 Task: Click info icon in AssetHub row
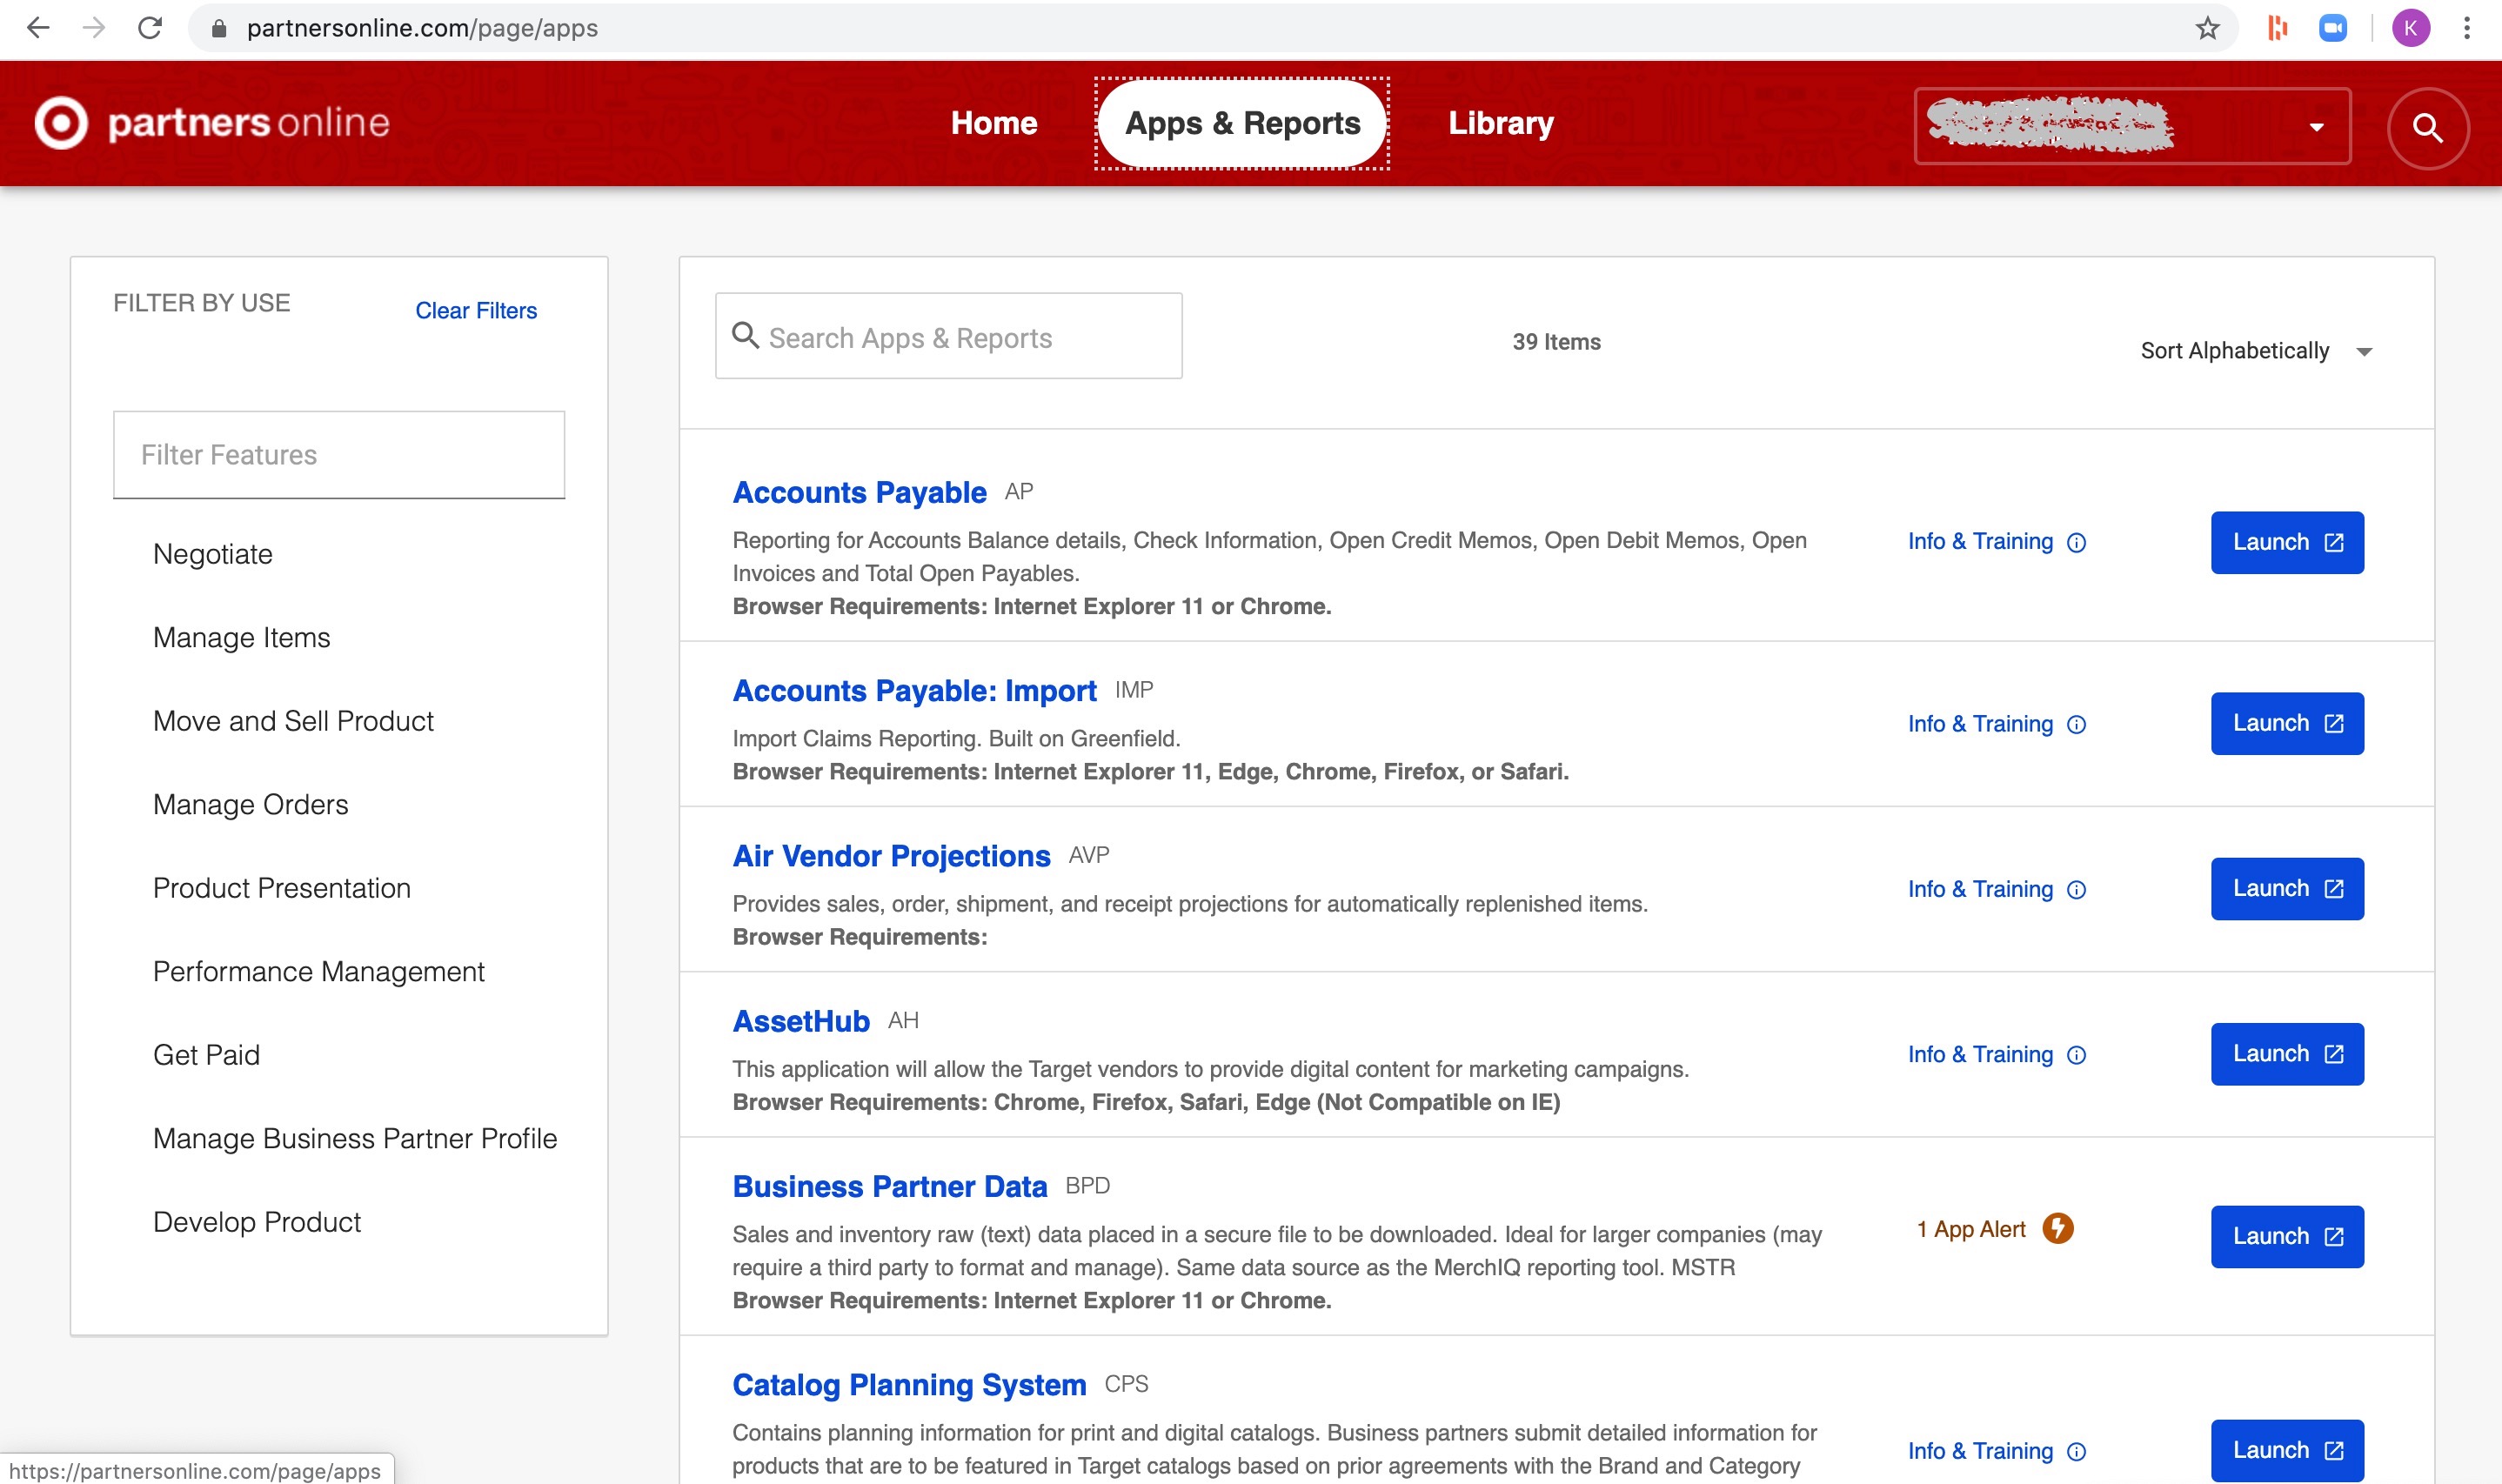click(2076, 1055)
